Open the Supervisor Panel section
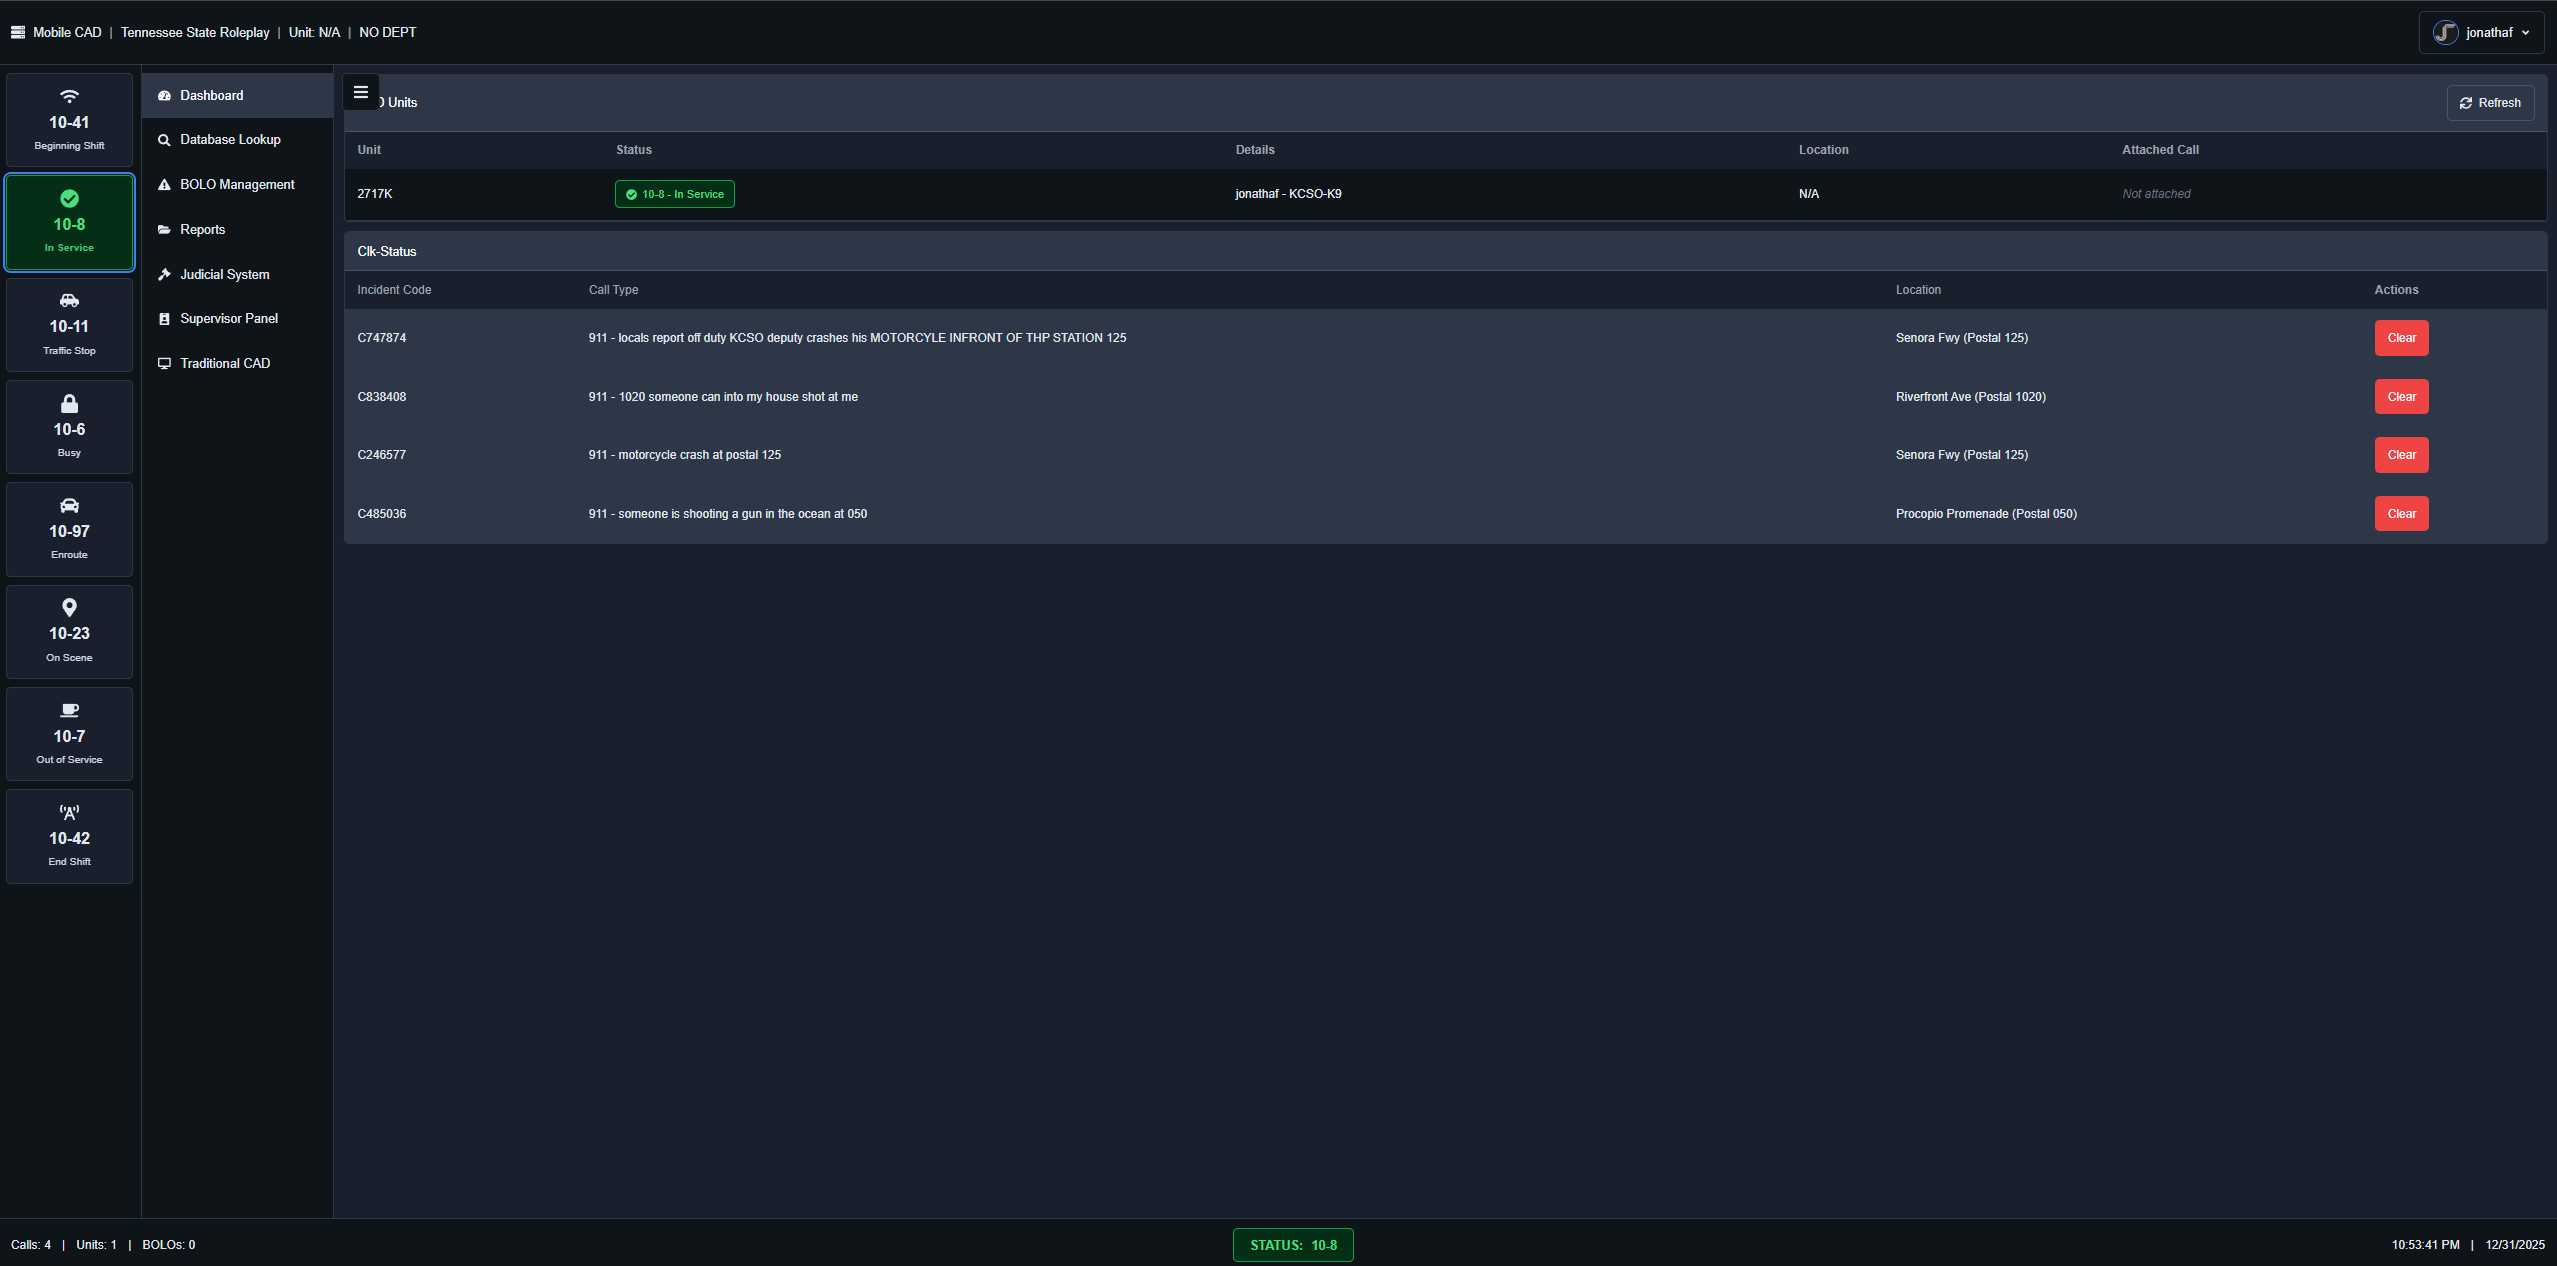Image resolution: width=2557 pixels, height=1266 pixels. [x=228, y=318]
